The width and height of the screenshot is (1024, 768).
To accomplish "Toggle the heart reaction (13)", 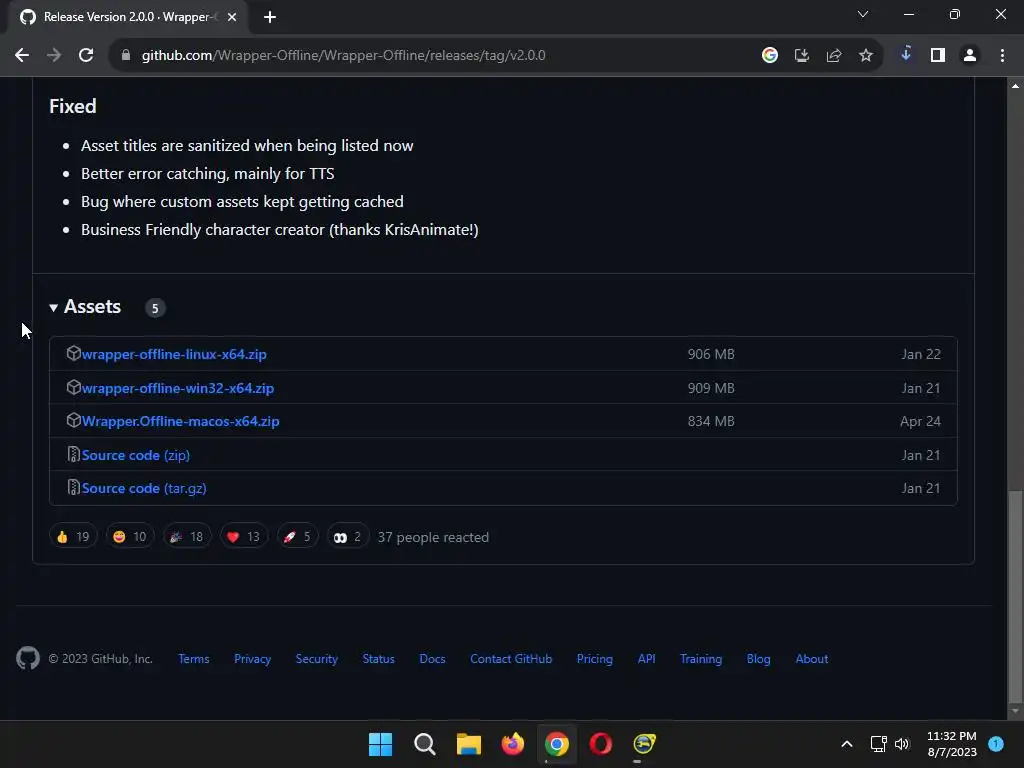I will pyautogui.click(x=244, y=537).
